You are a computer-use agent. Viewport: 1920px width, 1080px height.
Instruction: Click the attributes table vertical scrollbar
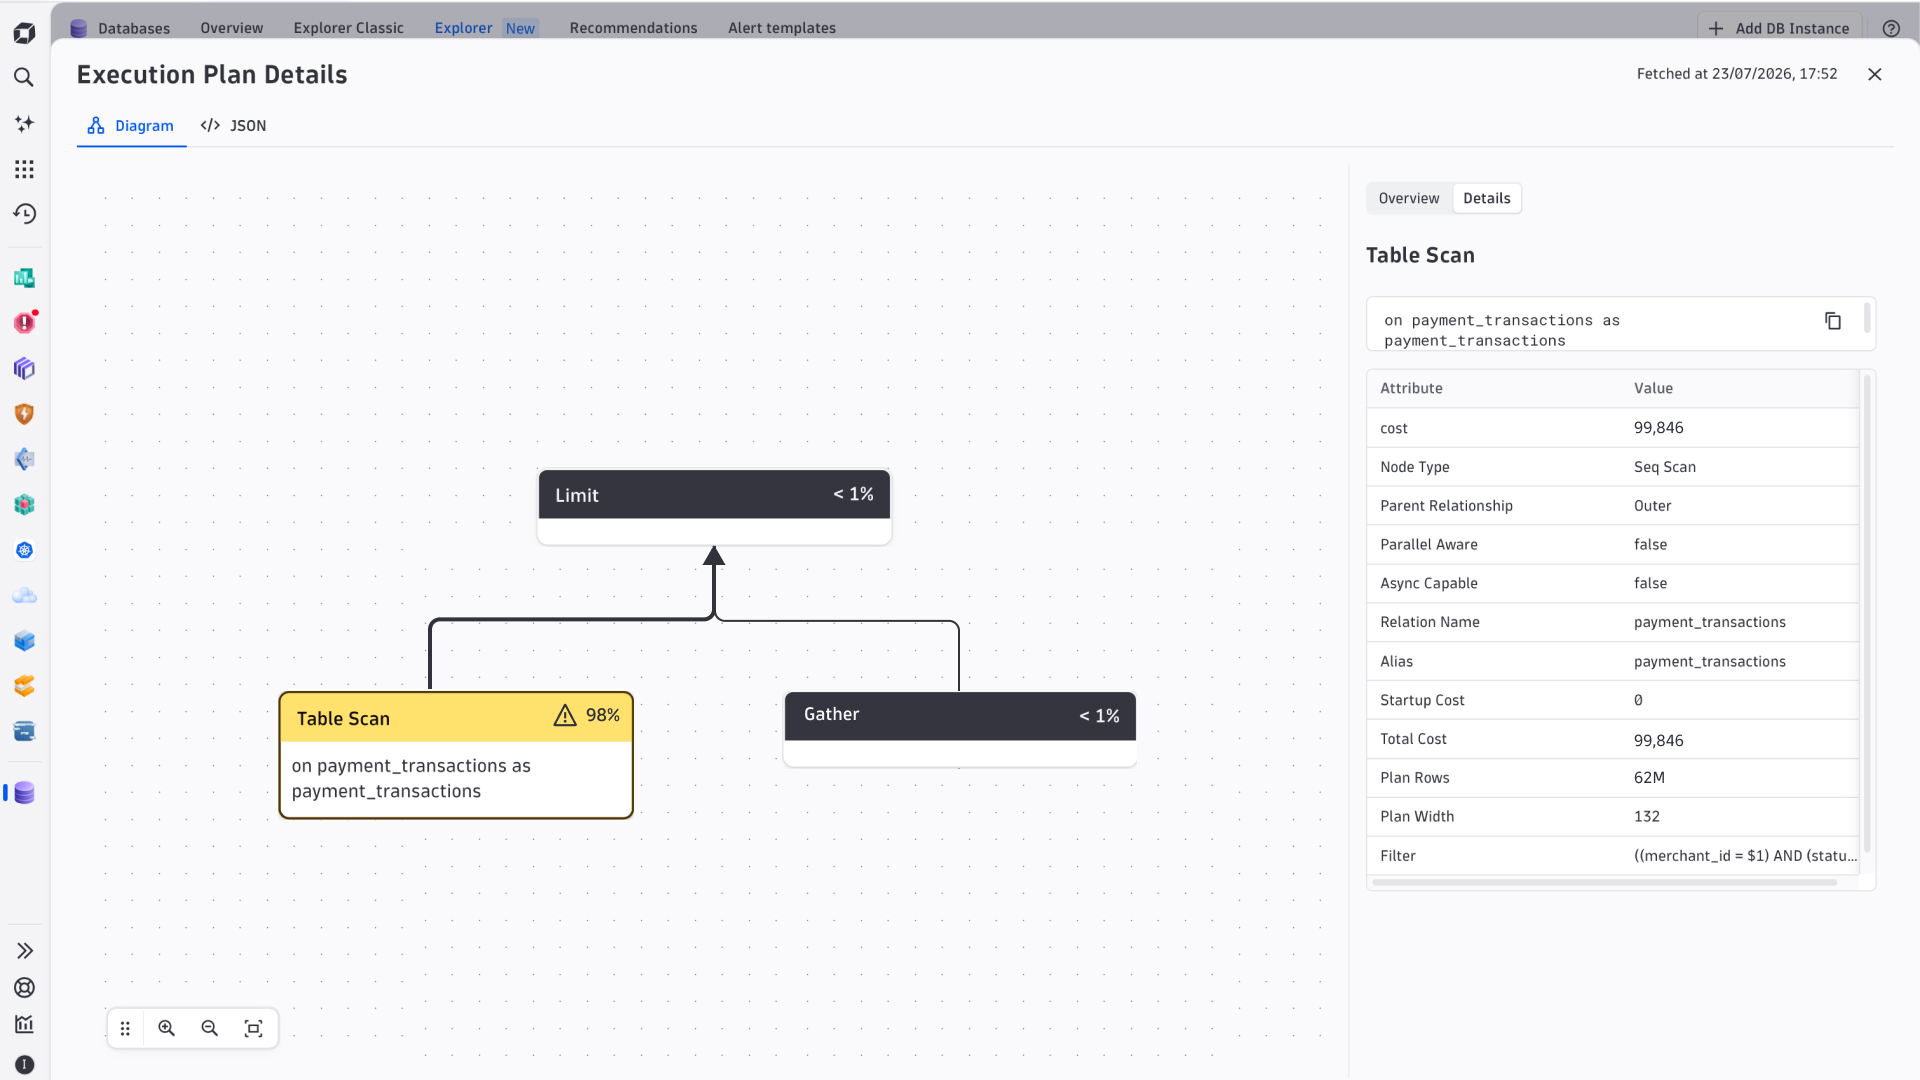click(1867, 613)
